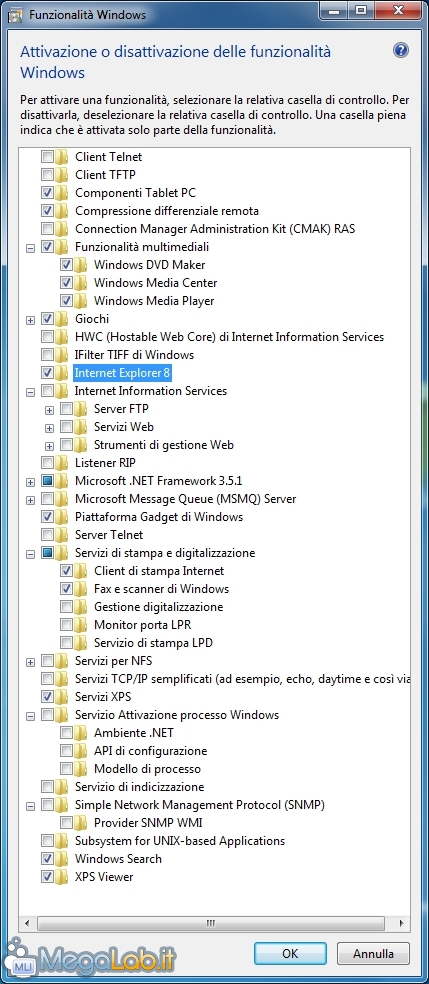Enable the Client TFTP checkbox
429x984 pixels.
point(47,174)
